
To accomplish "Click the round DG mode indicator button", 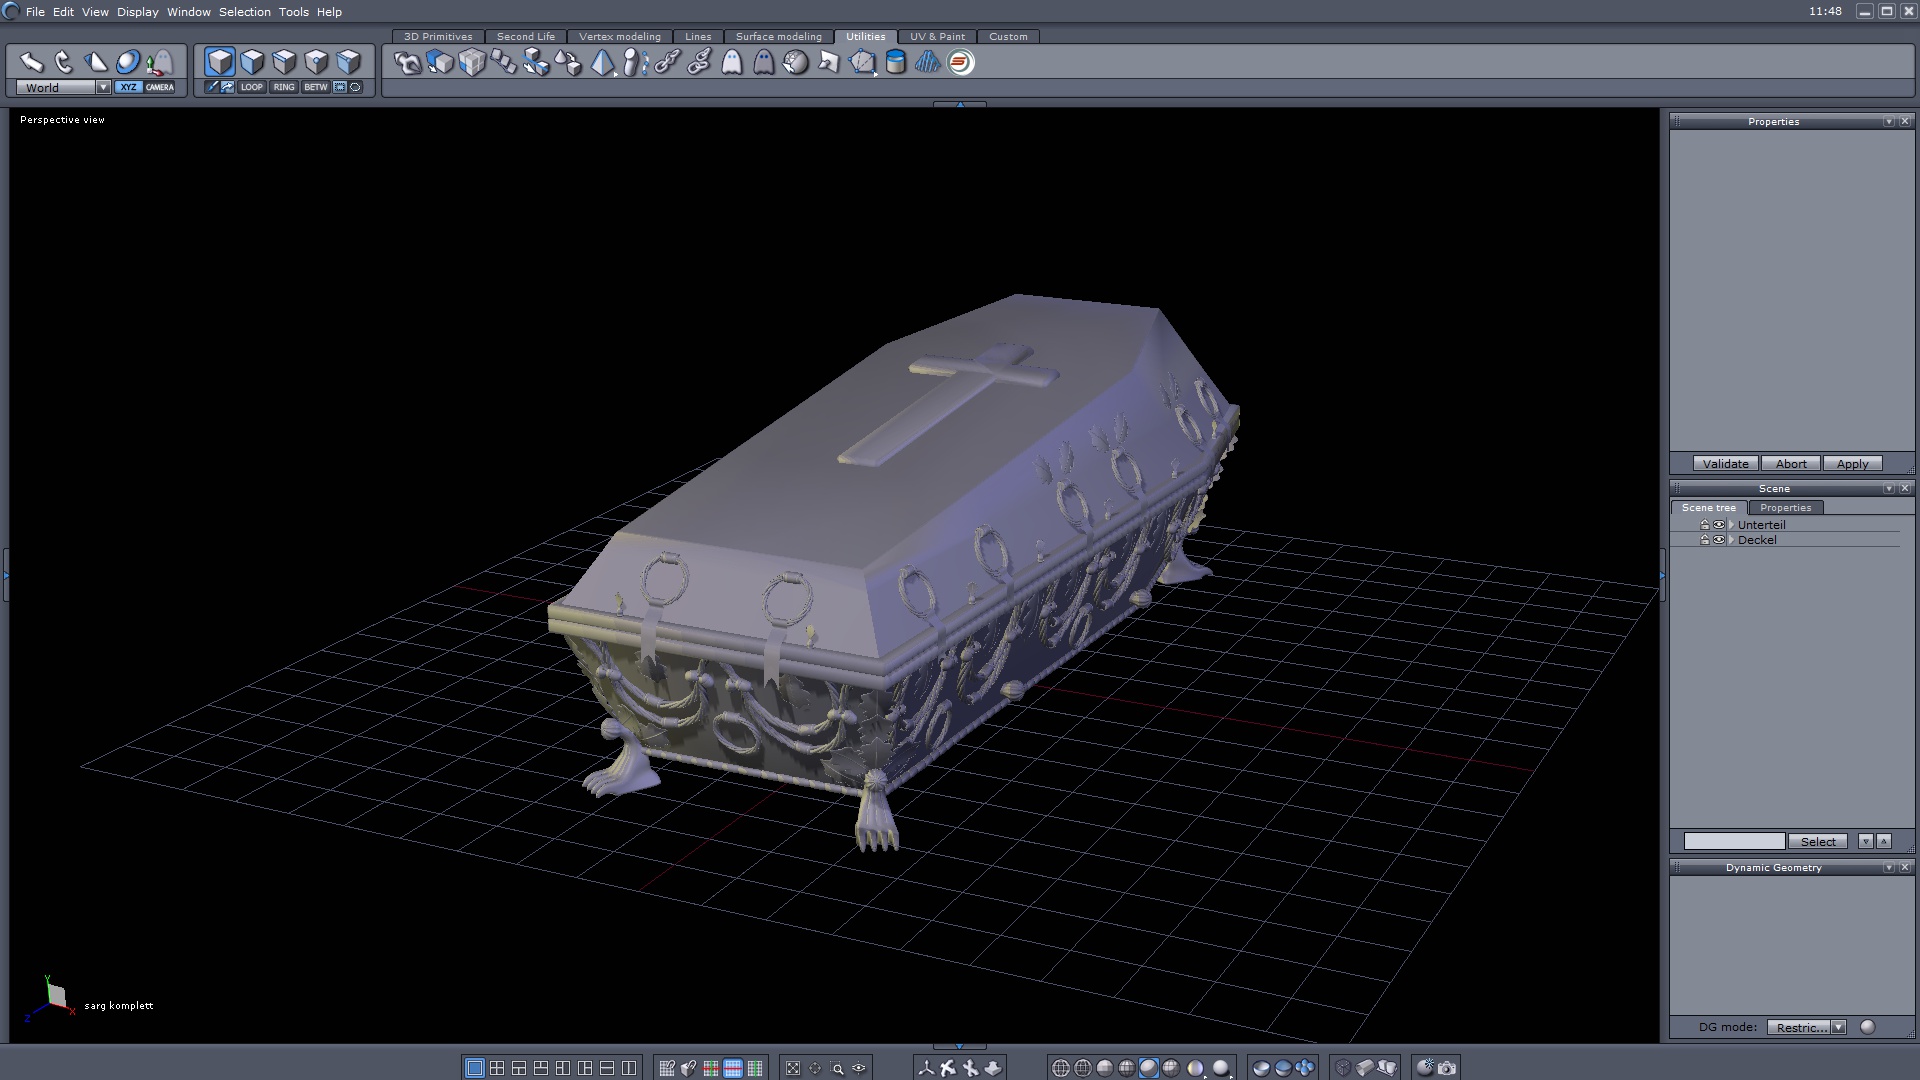I will (x=1867, y=1027).
